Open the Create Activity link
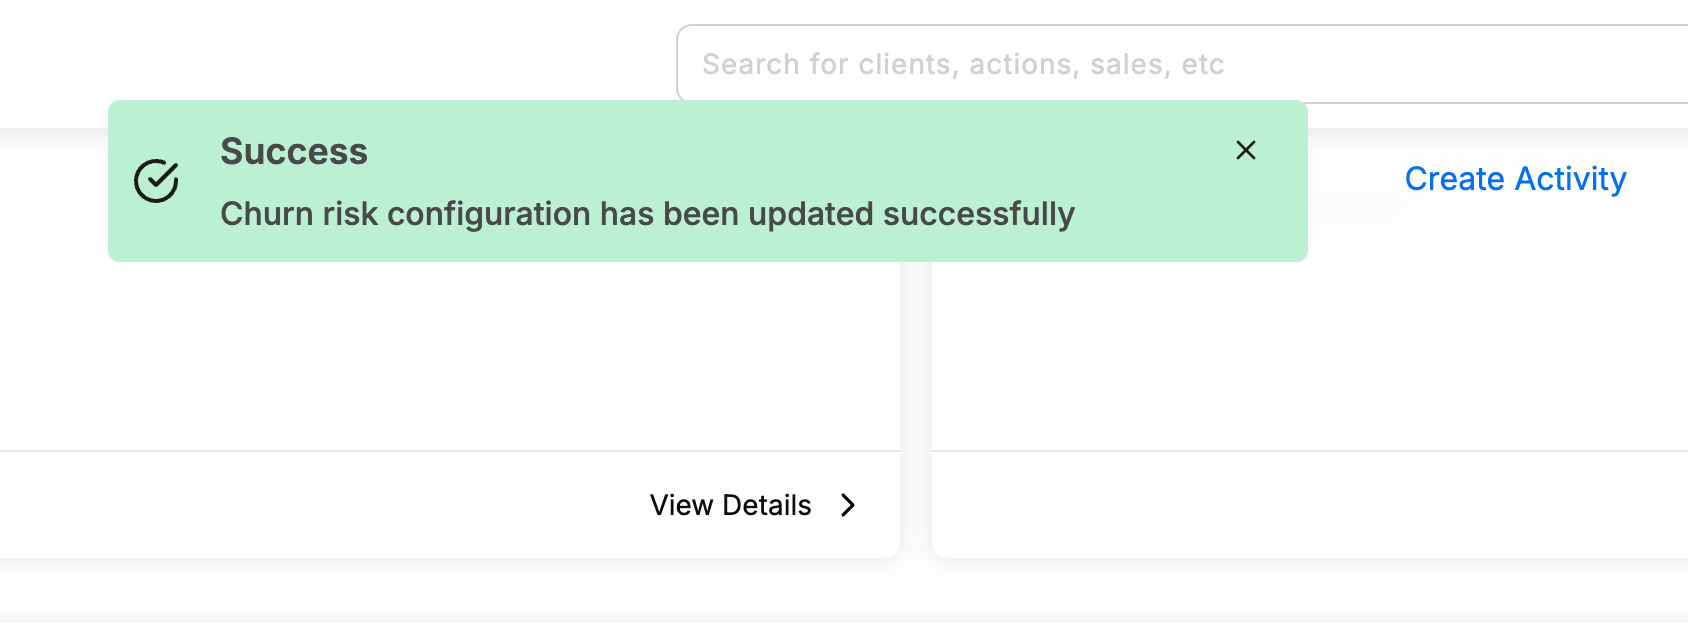The height and width of the screenshot is (636, 1688). tap(1515, 178)
